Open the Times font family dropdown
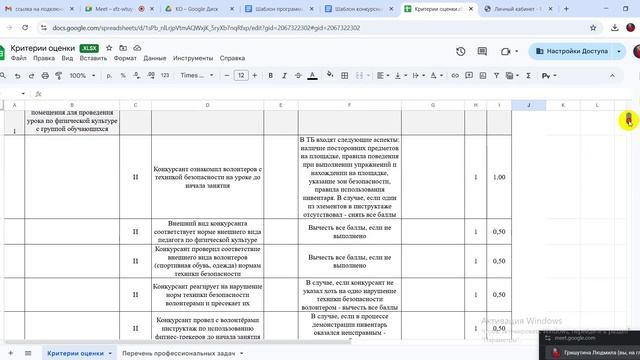 pos(197,76)
